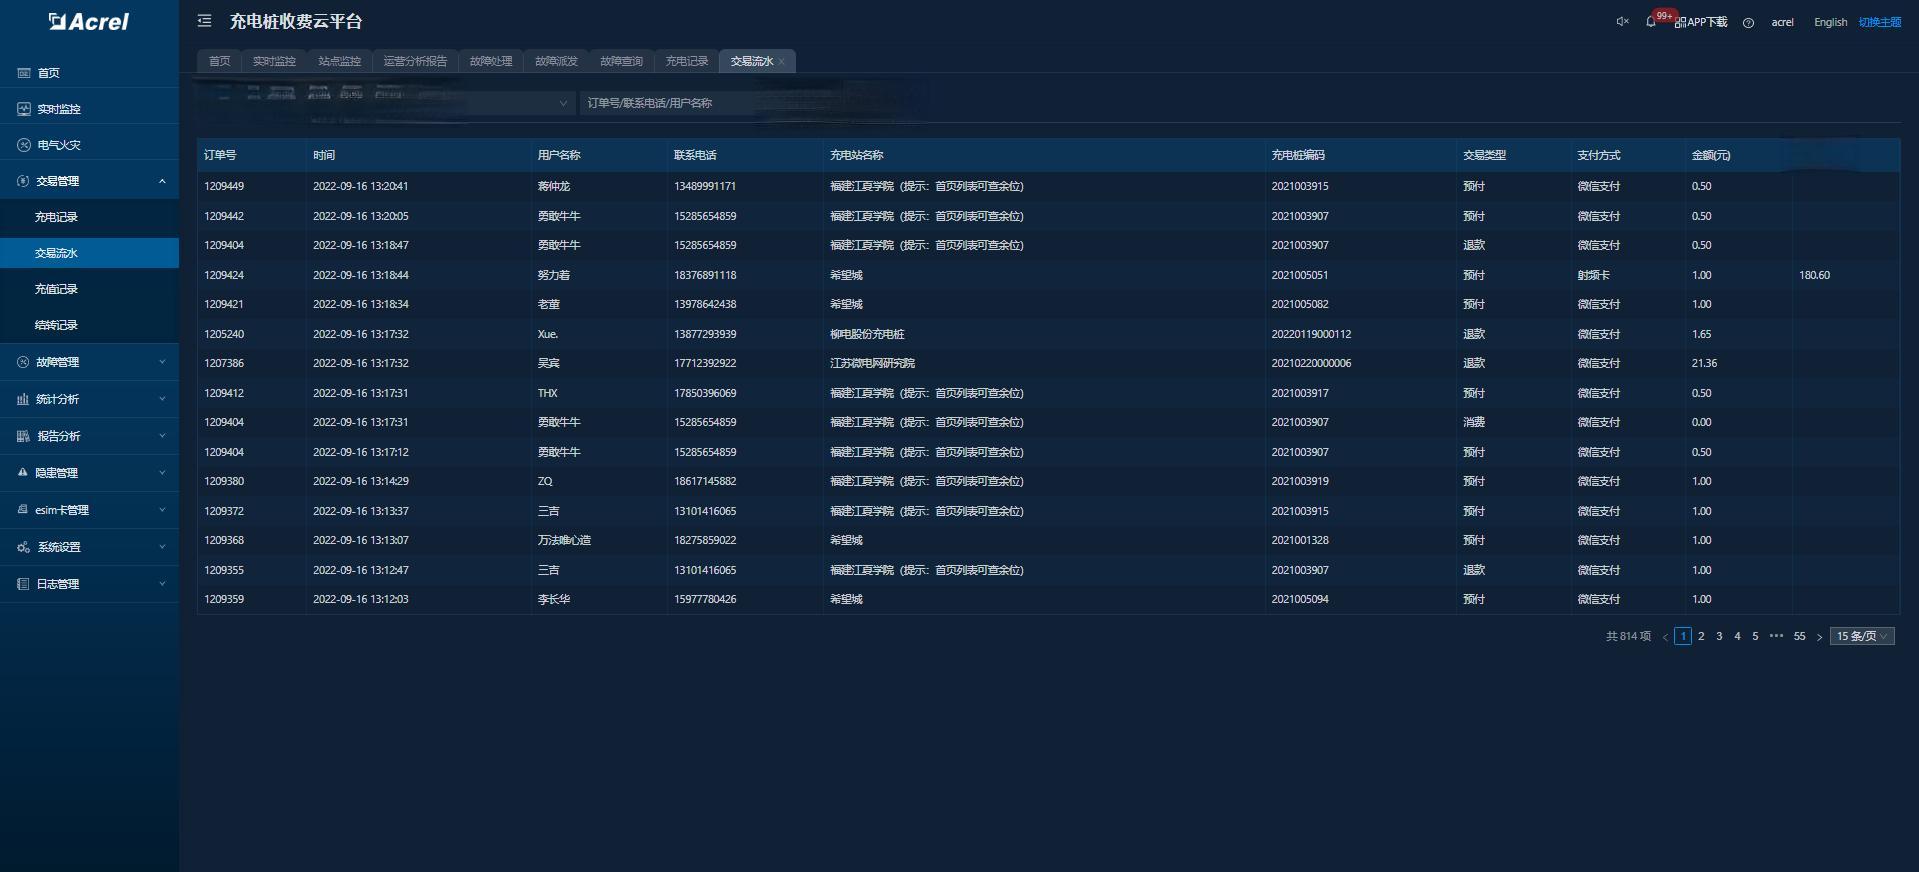1919x872 pixels.
Task: Switch language to English
Action: coord(1830,22)
